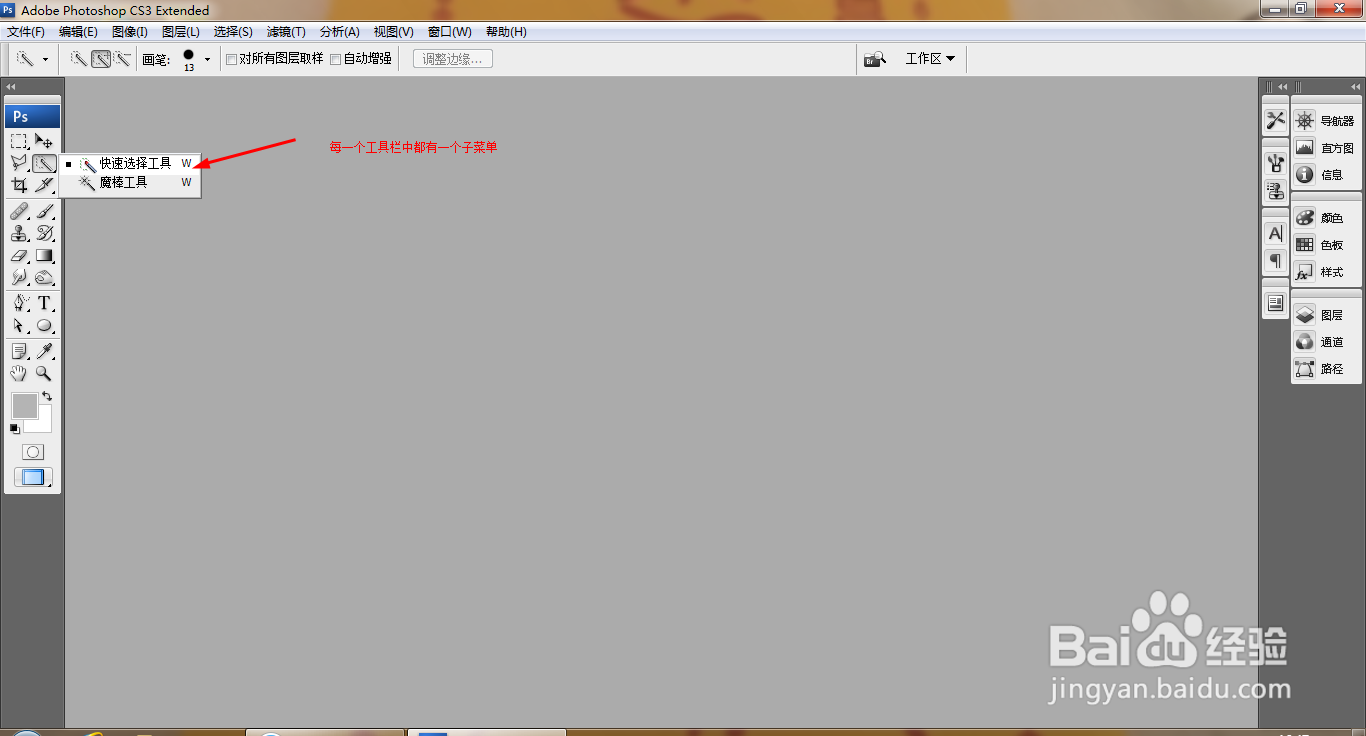Swap foreground and background colors
The image size is (1366, 736).
[x=47, y=397]
